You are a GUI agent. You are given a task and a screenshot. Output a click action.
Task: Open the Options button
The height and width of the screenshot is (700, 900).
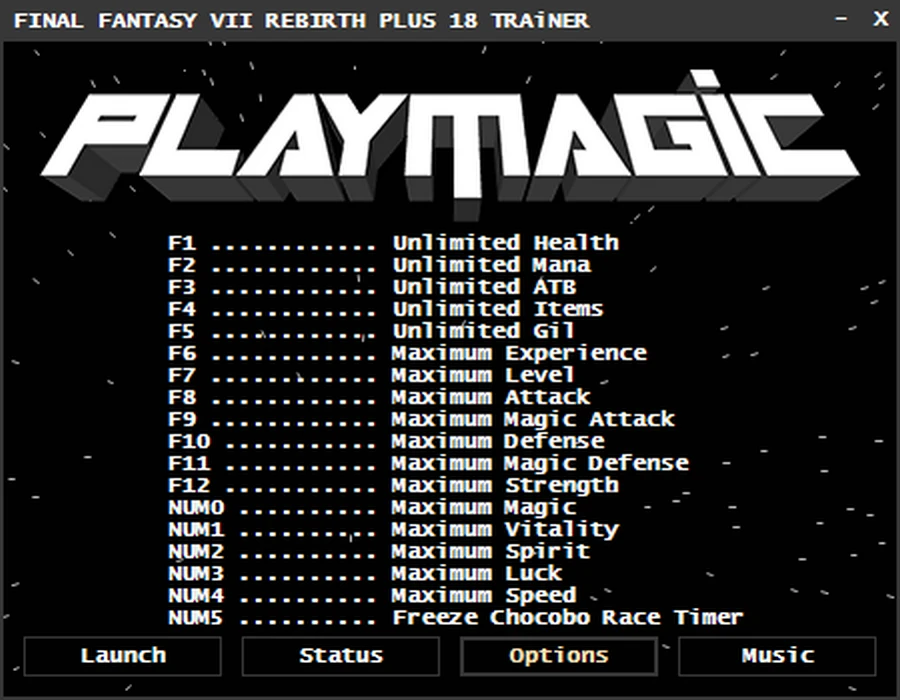pos(558,655)
